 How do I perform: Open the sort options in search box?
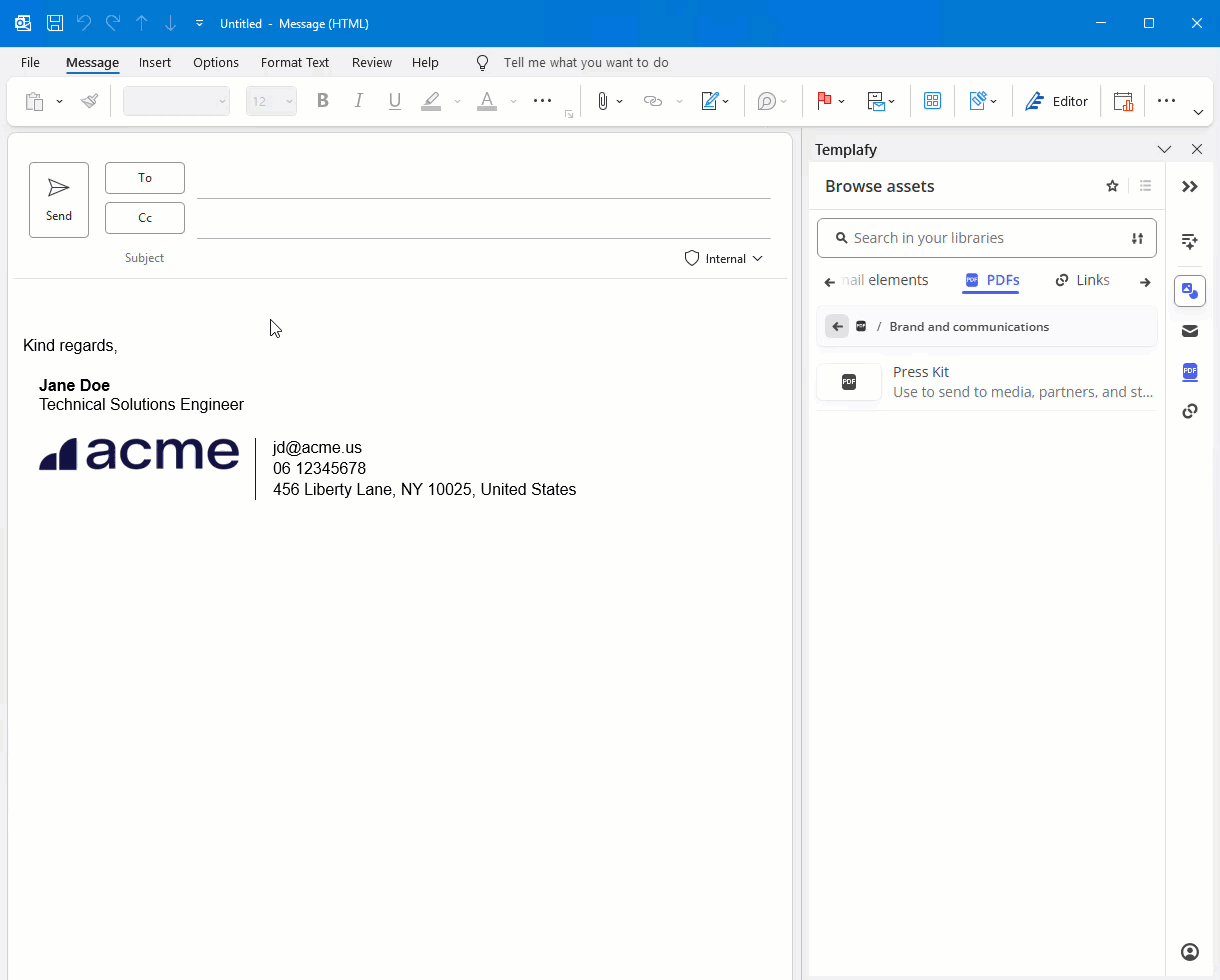[1137, 238]
